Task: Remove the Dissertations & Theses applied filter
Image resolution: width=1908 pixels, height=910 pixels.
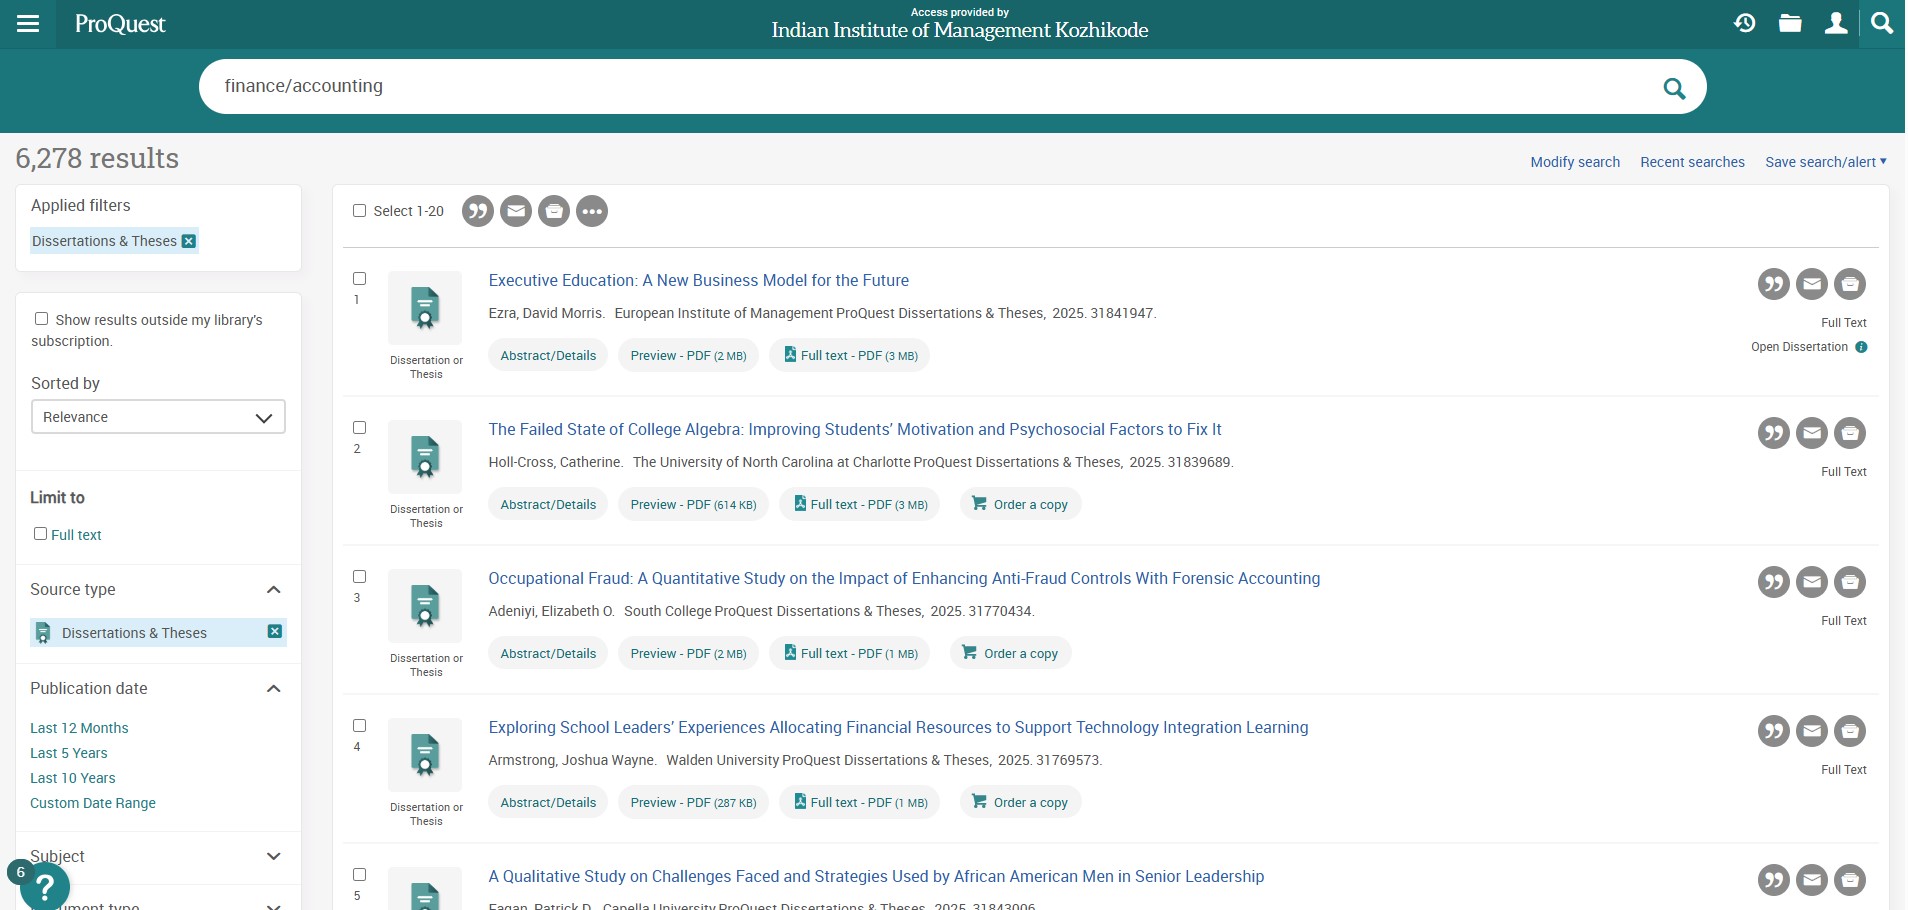Action: pos(189,241)
